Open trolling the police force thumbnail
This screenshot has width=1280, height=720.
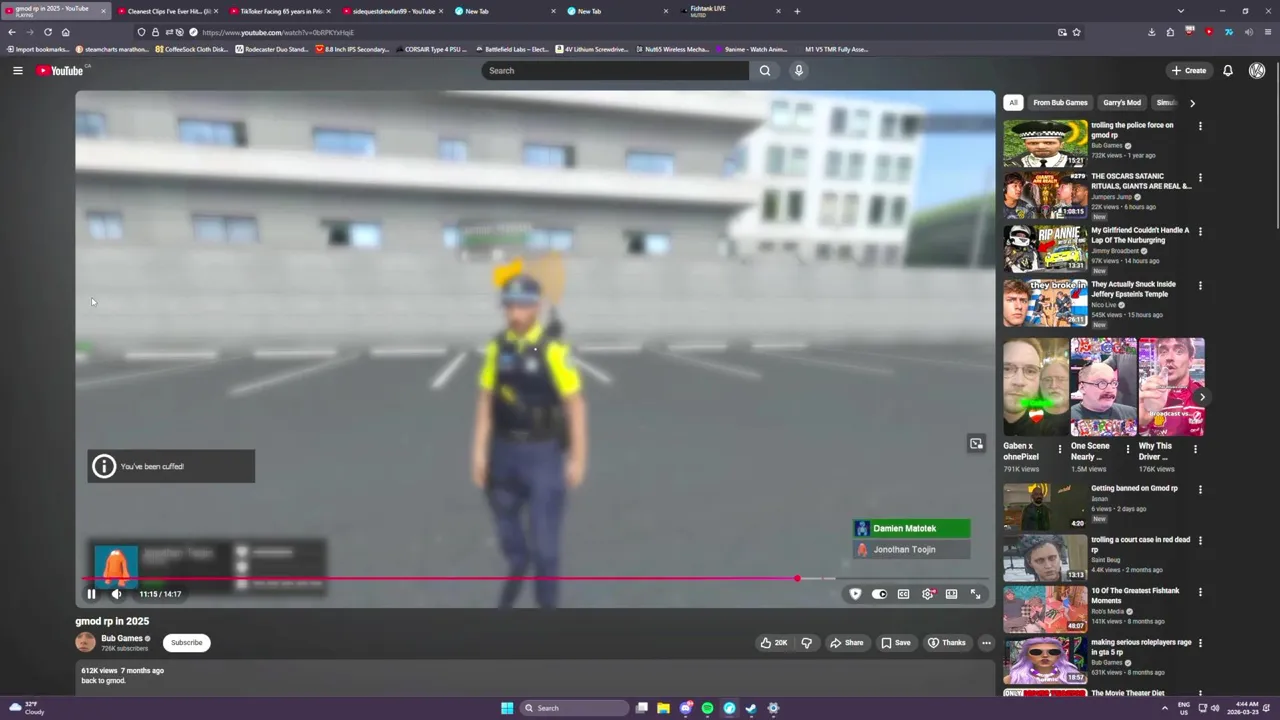point(1045,143)
